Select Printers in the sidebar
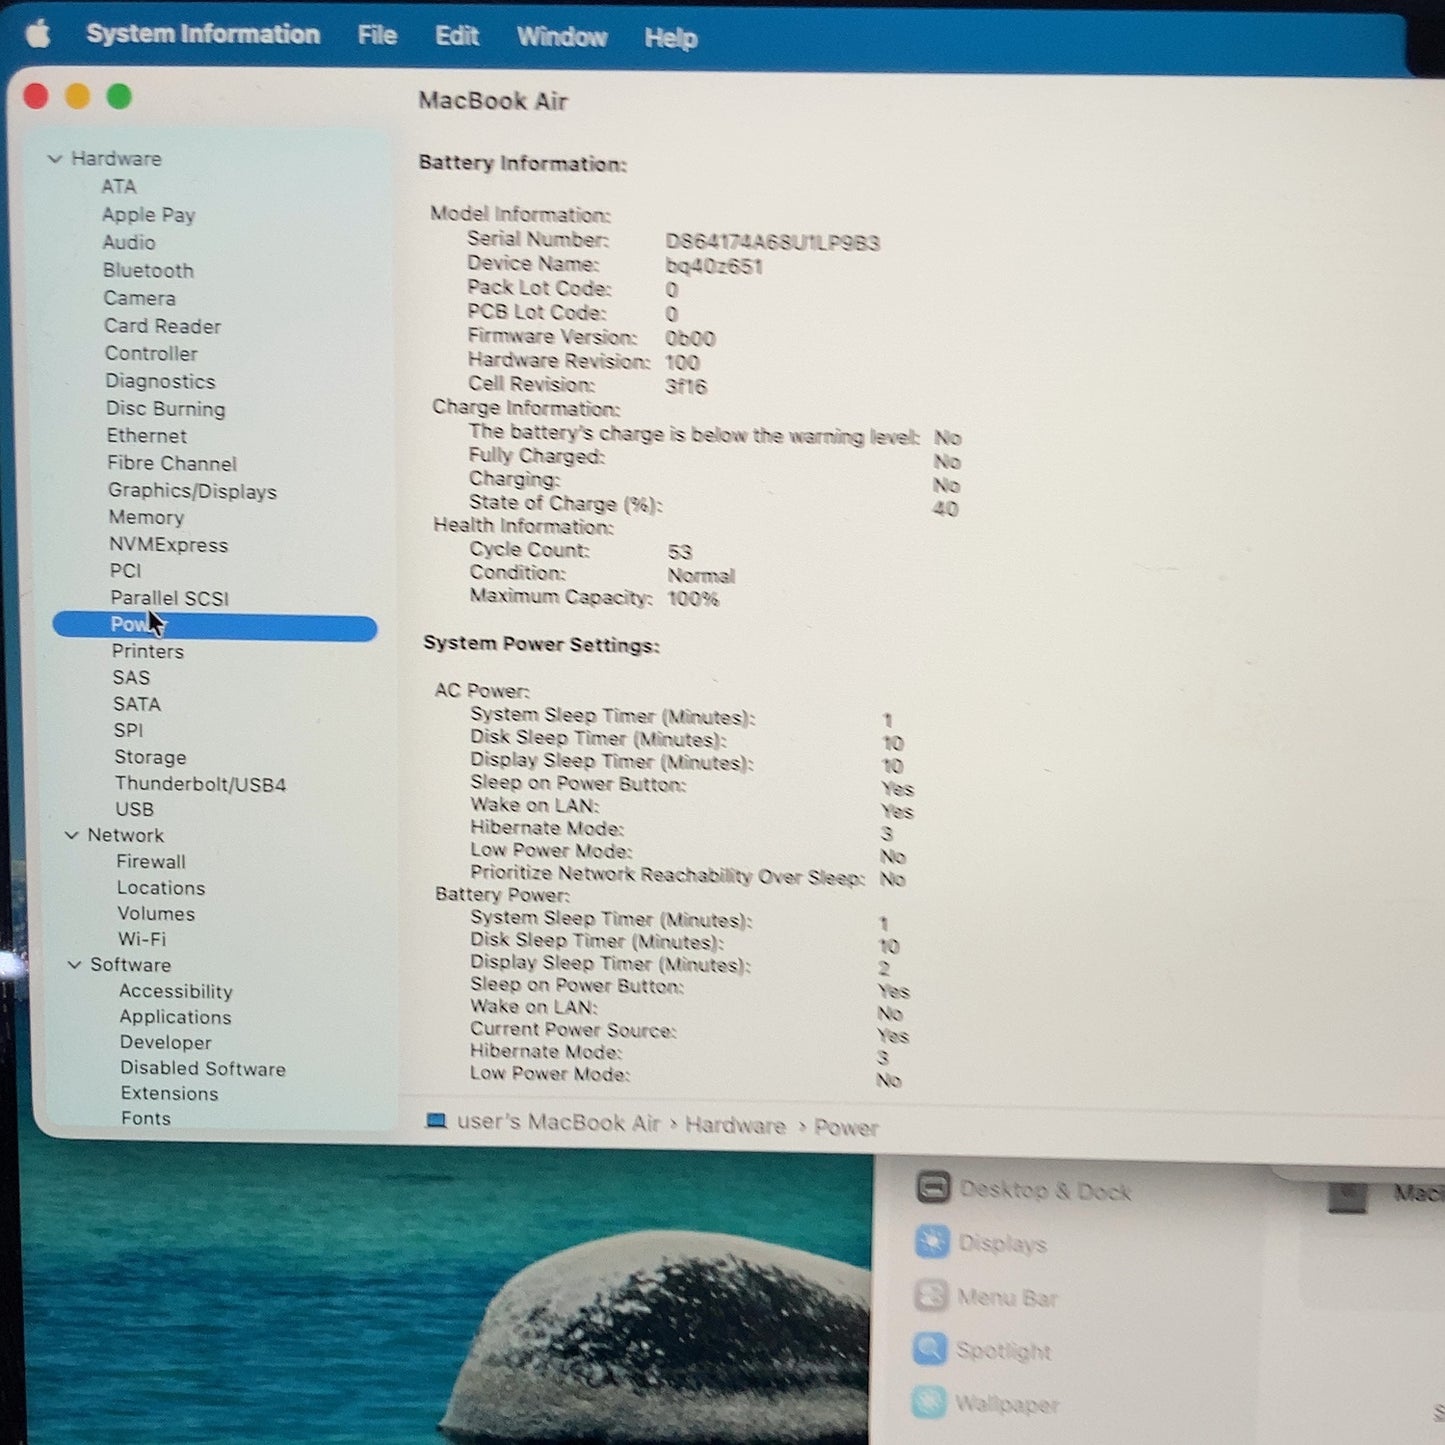Image resolution: width=1445 pixels, height=1445 pixels. tap(148, 651)
